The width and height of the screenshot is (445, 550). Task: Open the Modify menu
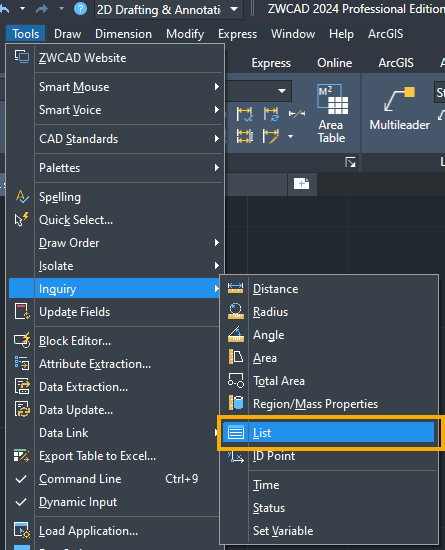pyautogui.click(x=185, y=34)
